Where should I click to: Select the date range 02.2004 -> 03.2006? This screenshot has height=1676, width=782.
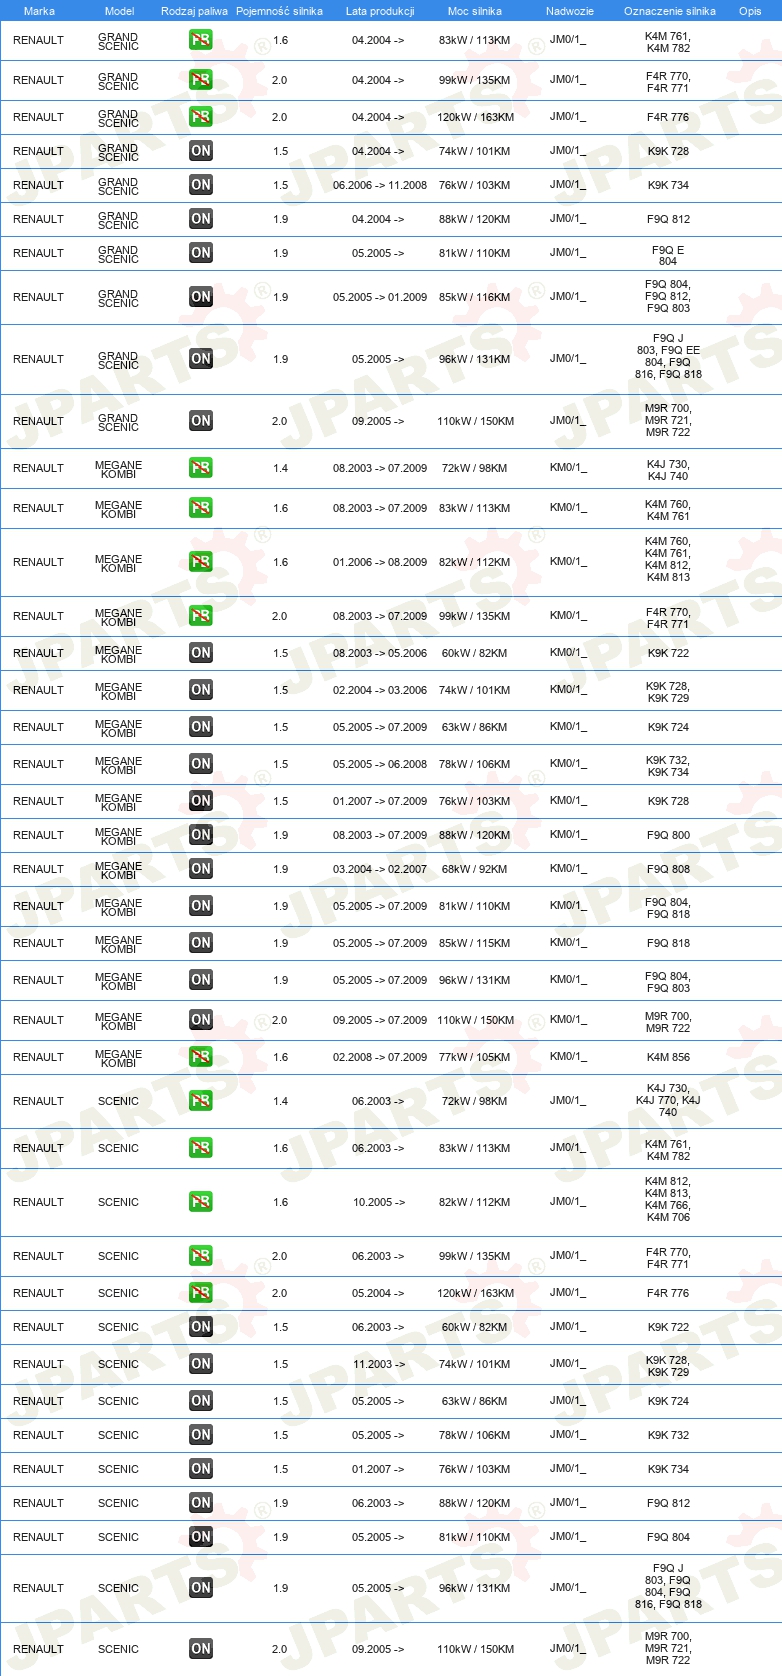380,690
